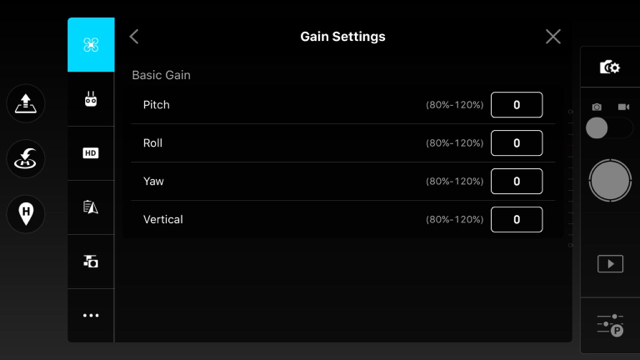The image size is (640, 360).
Task: Open the three-dot general settings
Action: [91, 315]
